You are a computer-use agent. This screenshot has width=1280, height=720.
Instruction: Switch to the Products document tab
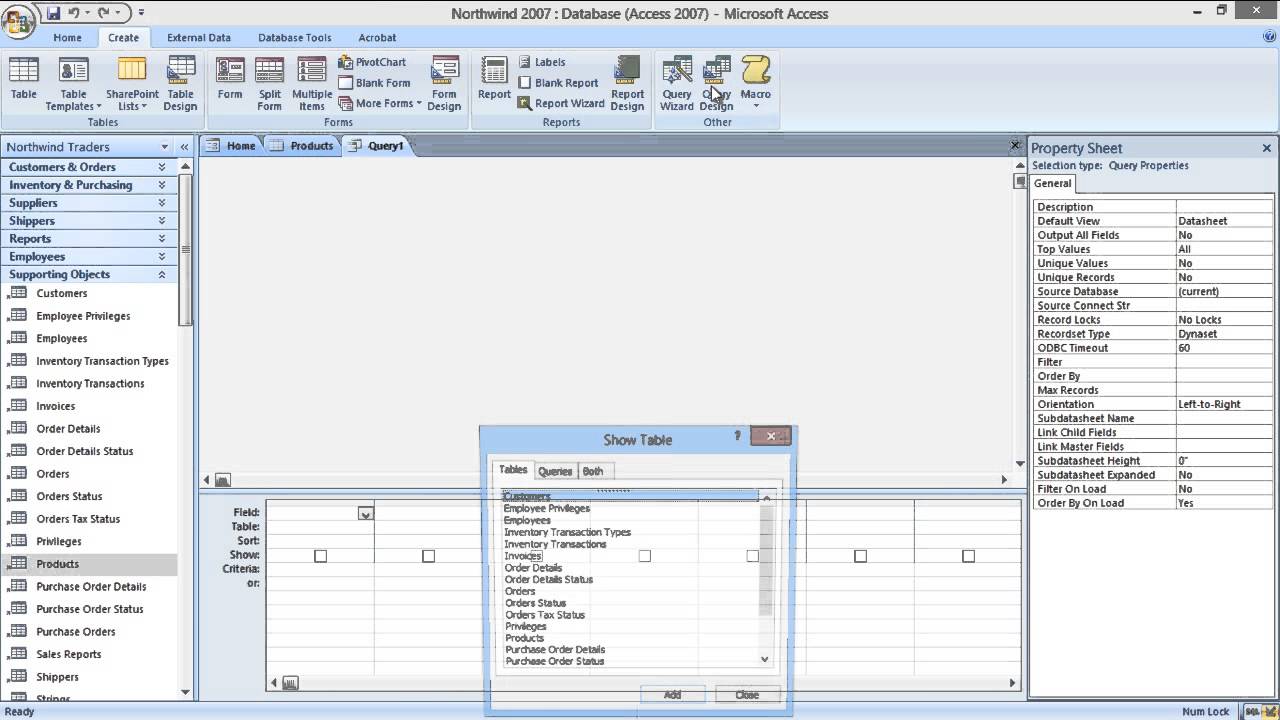coord(302,146)
